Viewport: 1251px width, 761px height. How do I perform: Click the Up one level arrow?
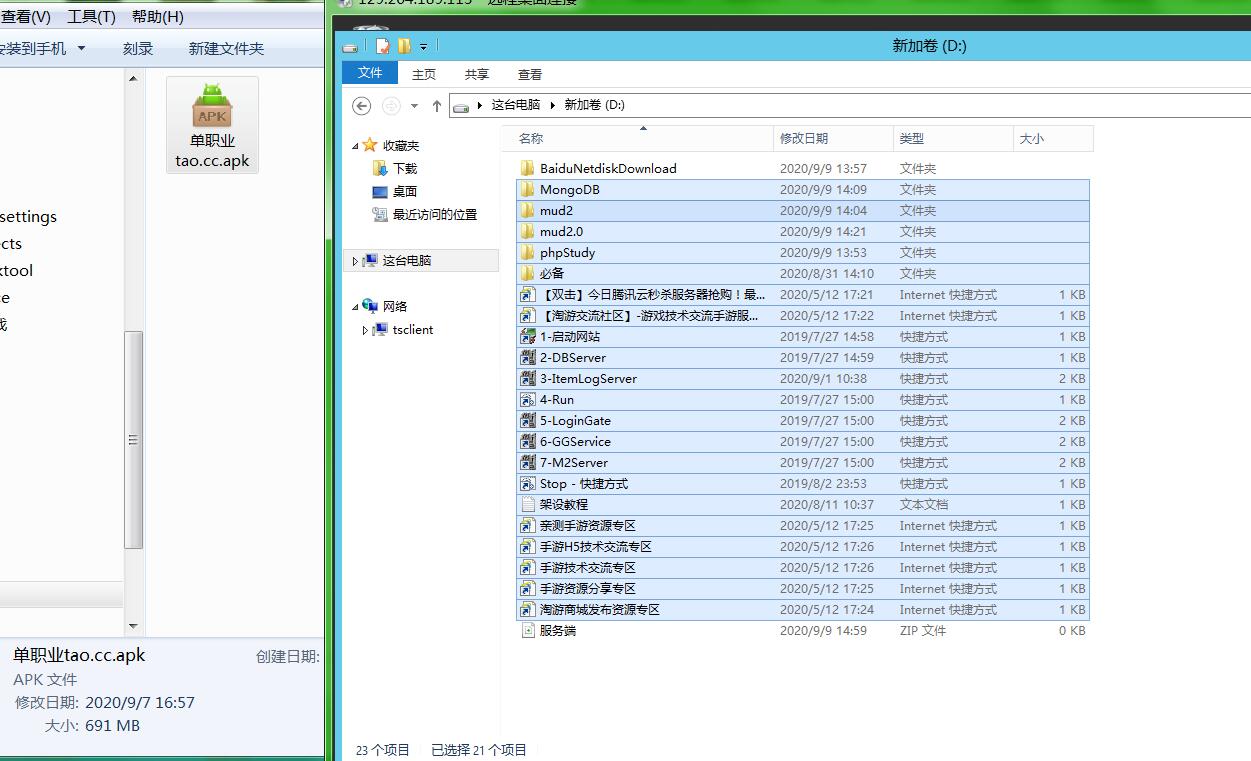[x=437, y=106]
